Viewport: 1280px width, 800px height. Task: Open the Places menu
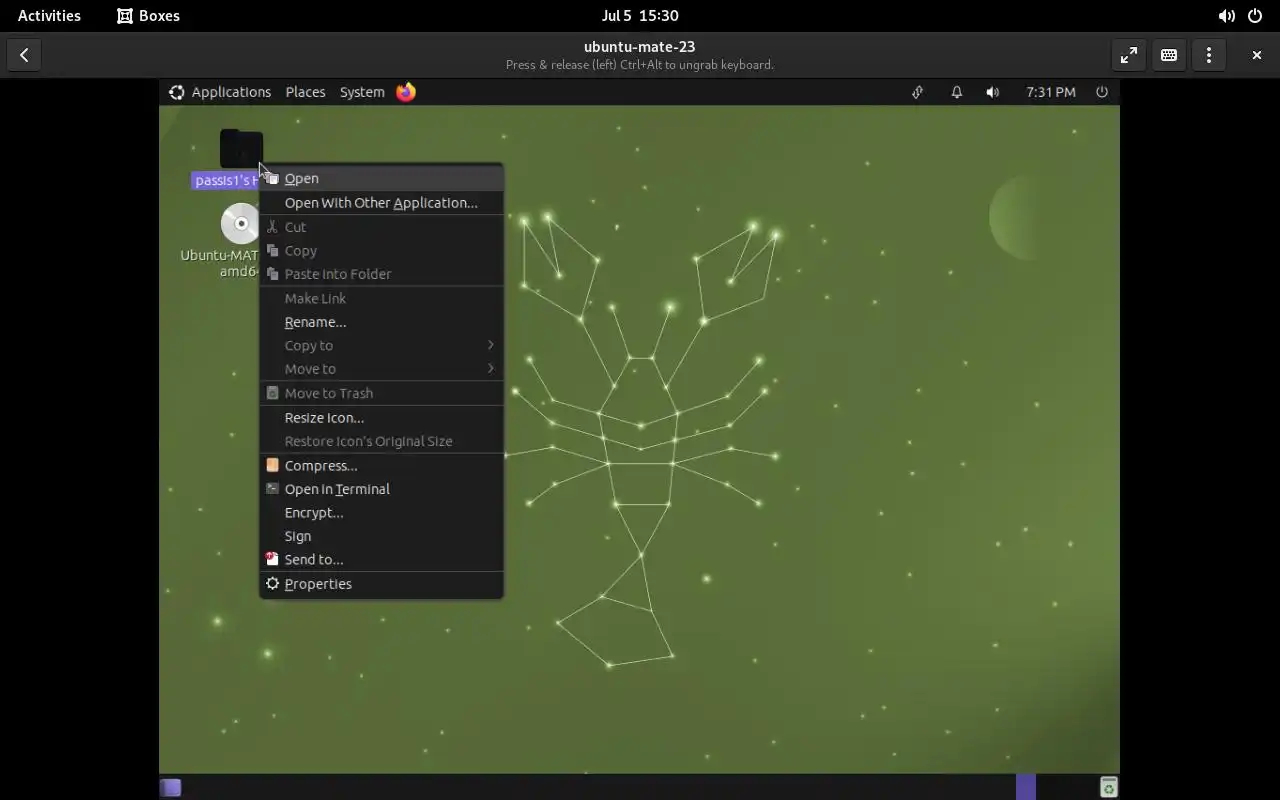[305, 92]
